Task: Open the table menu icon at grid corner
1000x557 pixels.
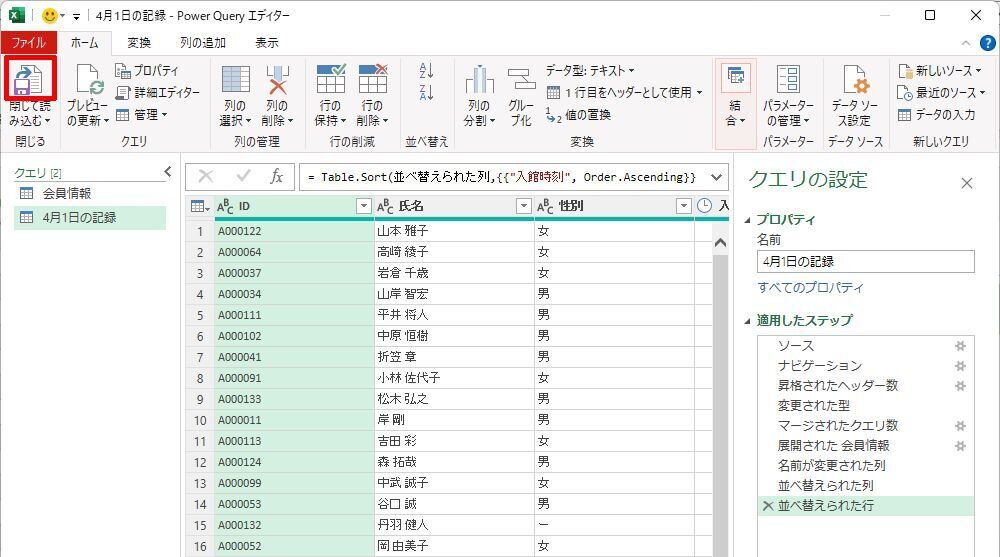Action: pyautogui.click(x=200, y=206)
